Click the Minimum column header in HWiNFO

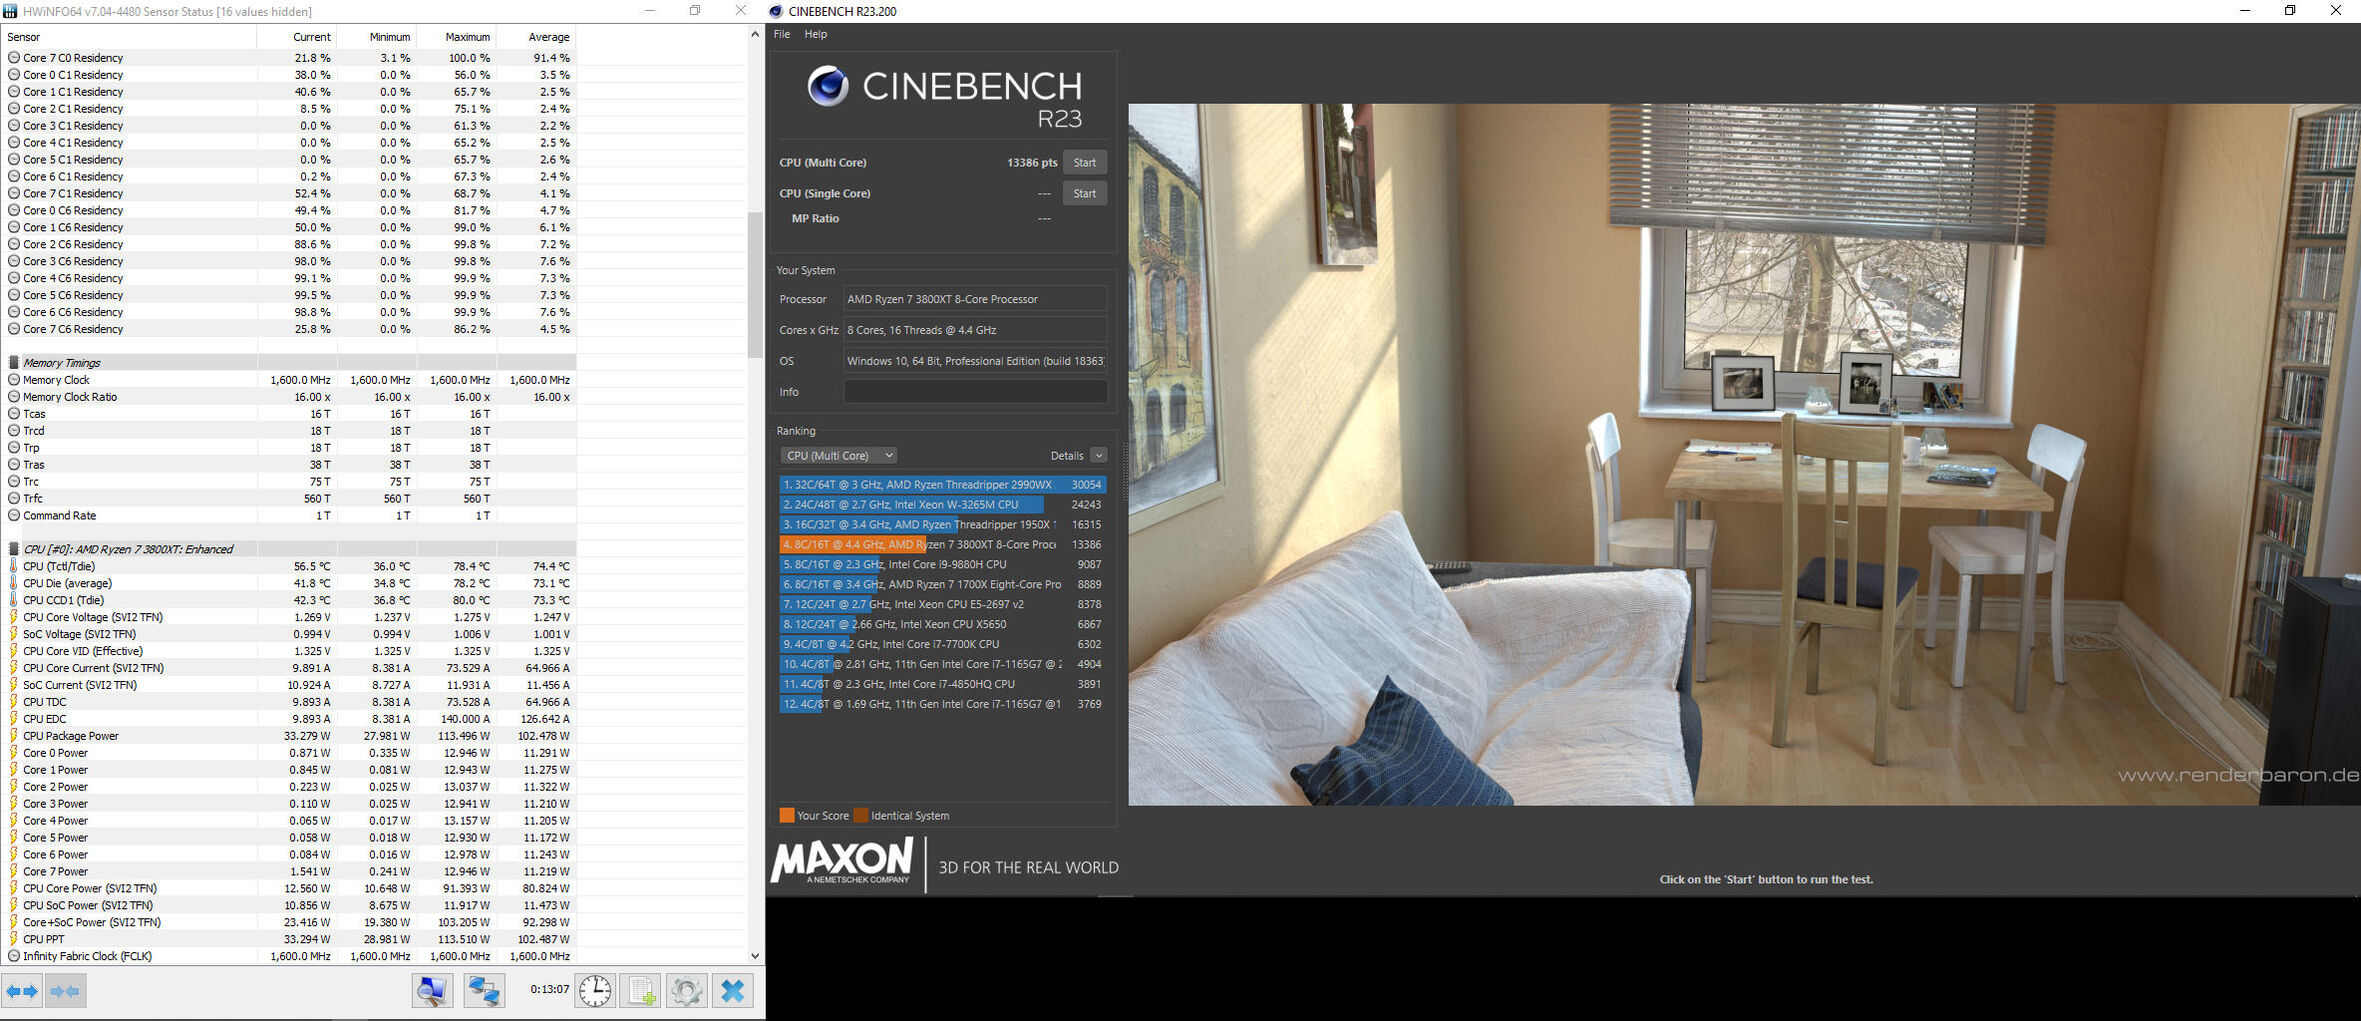[x=377, y=37]
